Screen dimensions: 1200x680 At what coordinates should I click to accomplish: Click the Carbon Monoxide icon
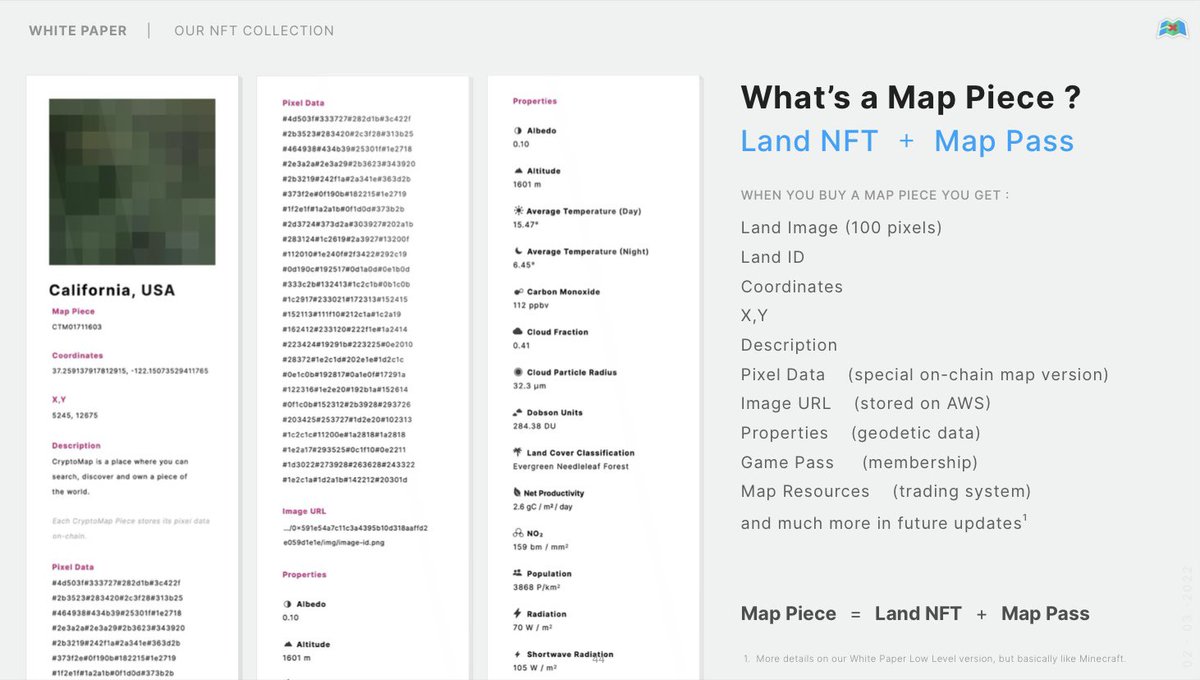click(517, 292)
